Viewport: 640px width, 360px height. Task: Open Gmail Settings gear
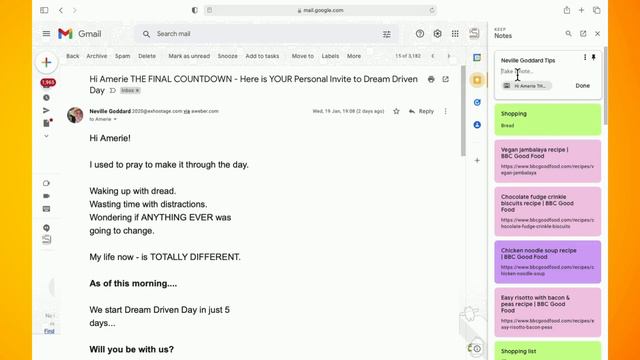click(x=438, y=34)
